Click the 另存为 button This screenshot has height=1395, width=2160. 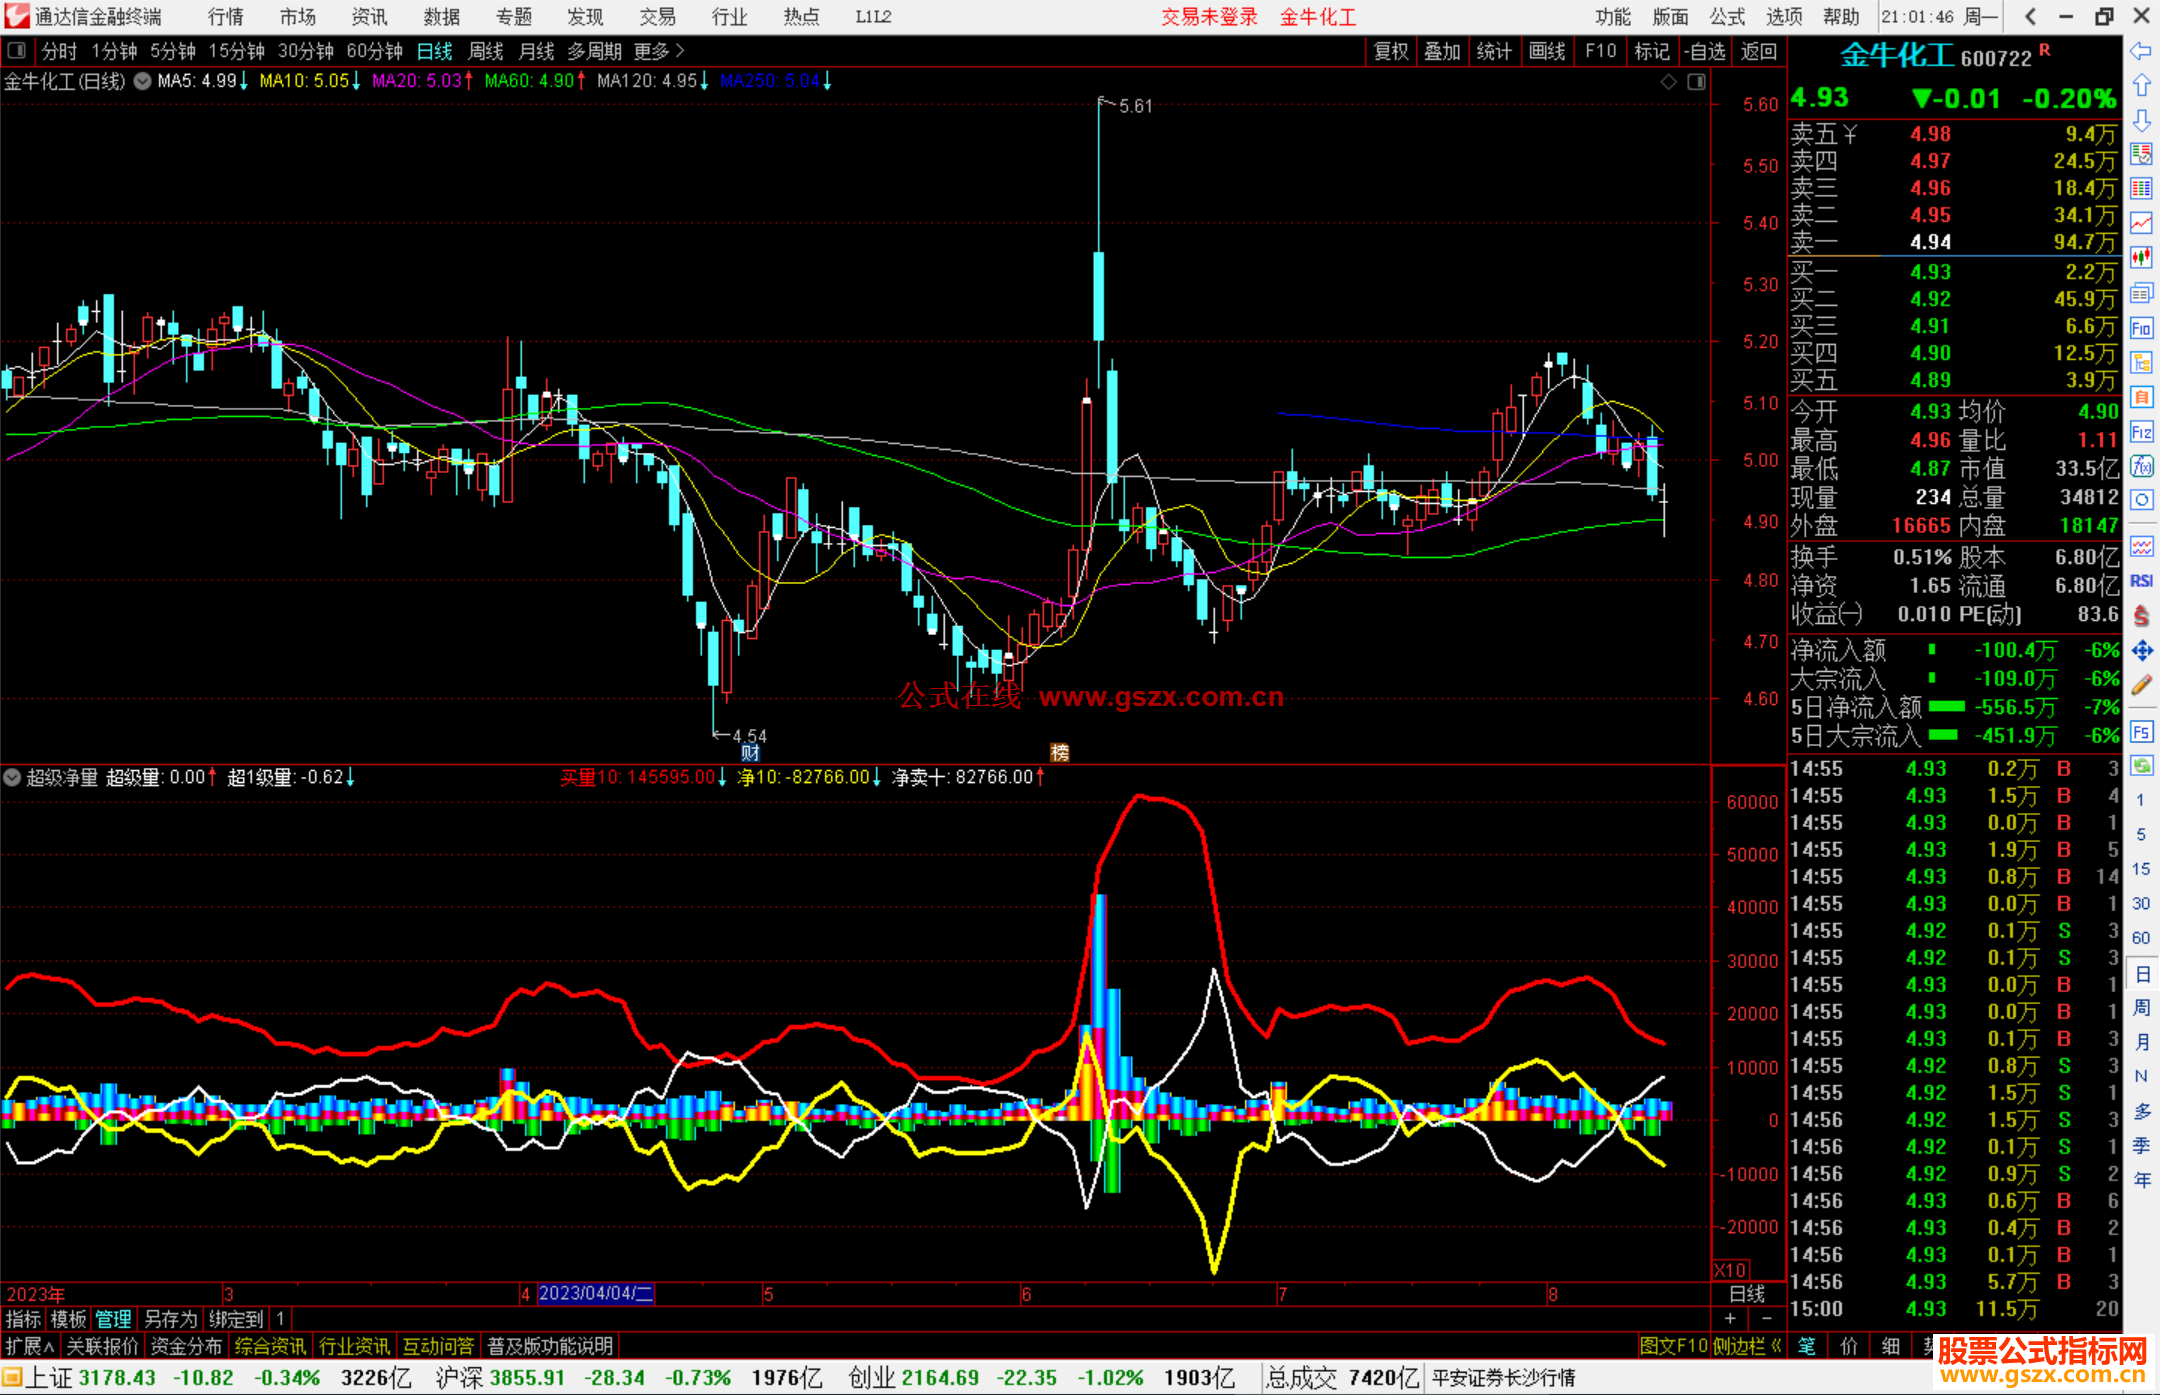pyautogui.click(x=170, y=1319)
